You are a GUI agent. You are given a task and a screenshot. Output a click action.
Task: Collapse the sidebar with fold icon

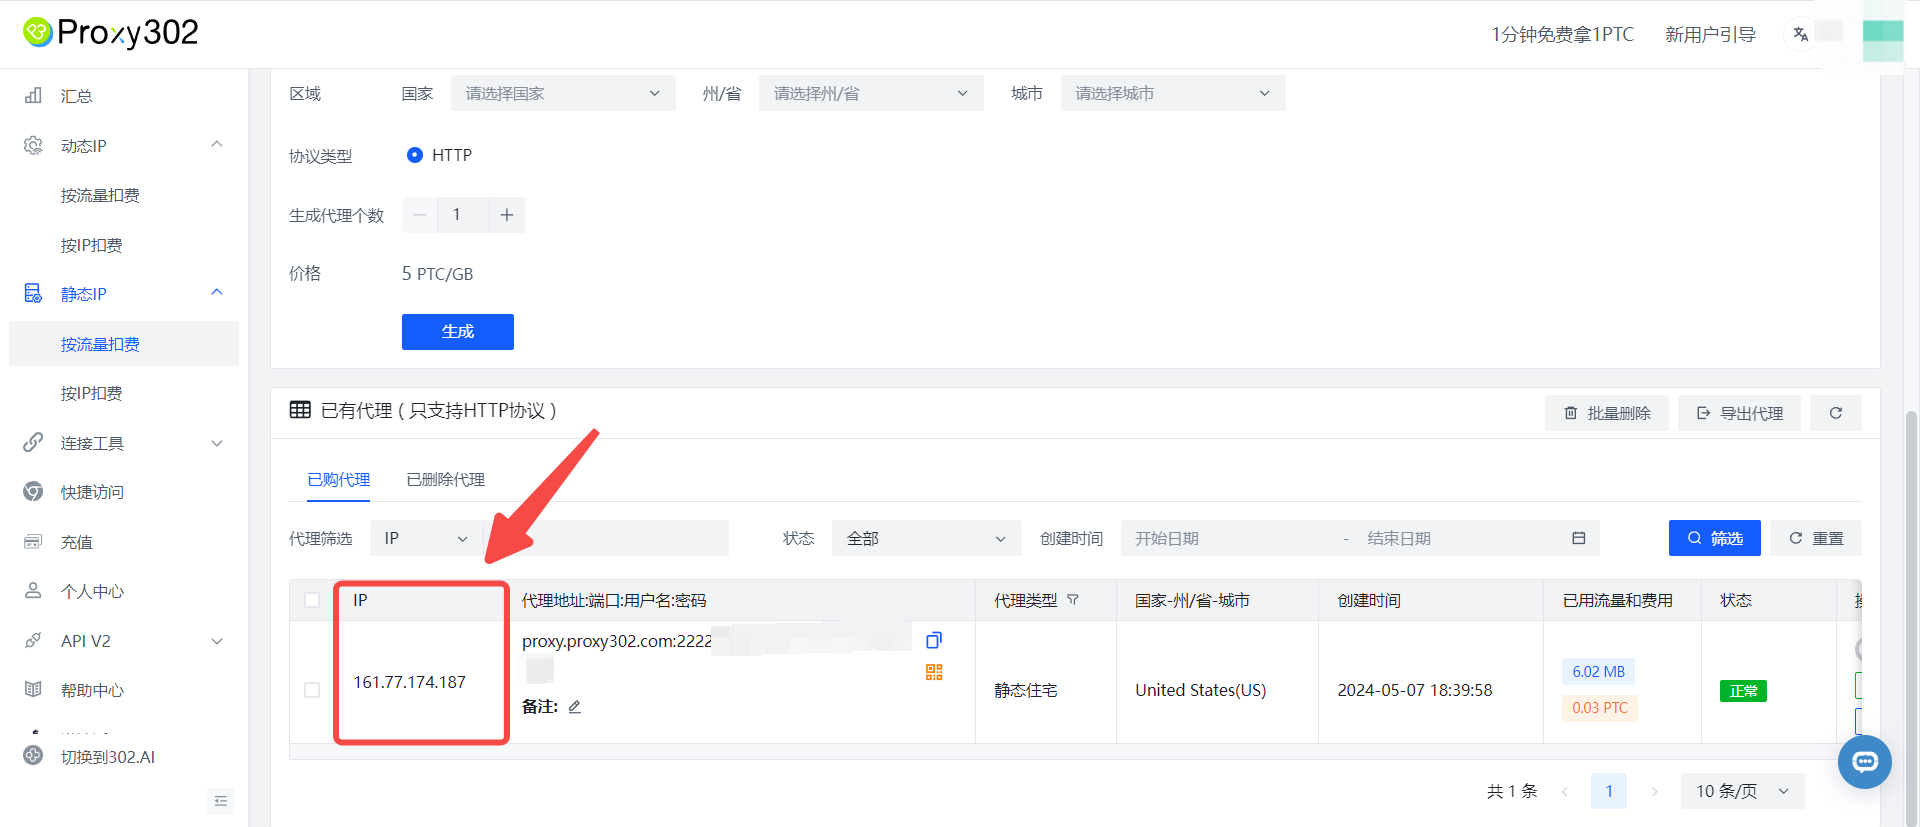point(221,801)
